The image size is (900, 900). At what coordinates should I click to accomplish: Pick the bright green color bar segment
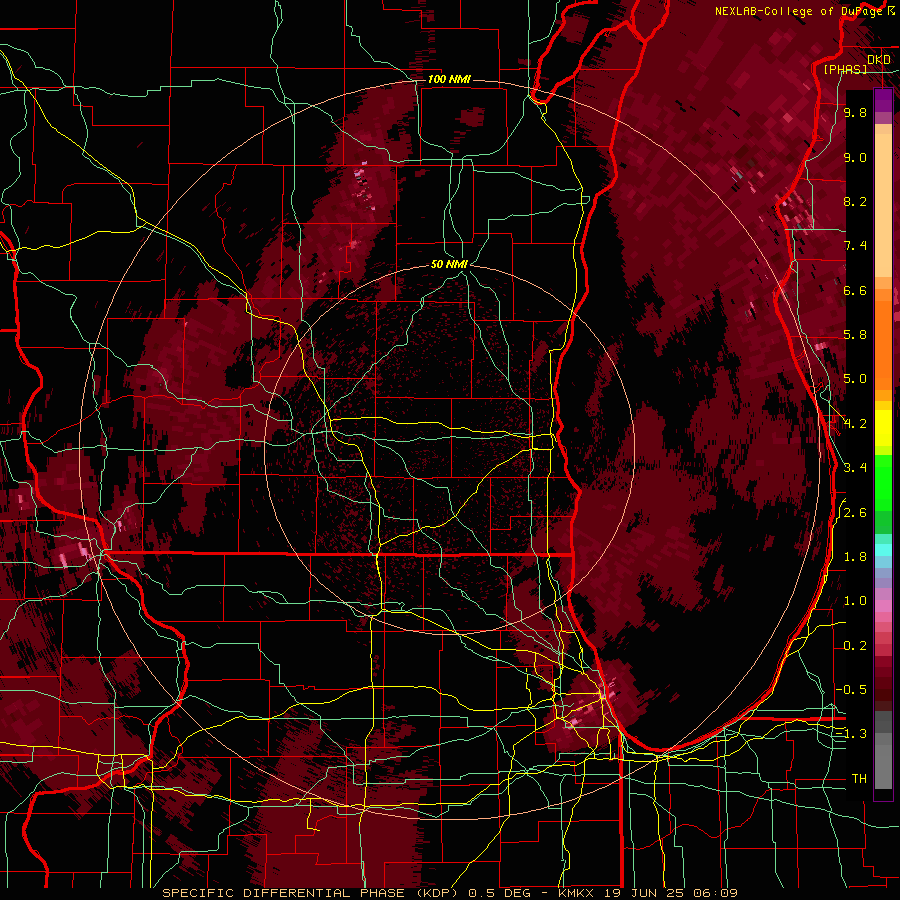883,484
